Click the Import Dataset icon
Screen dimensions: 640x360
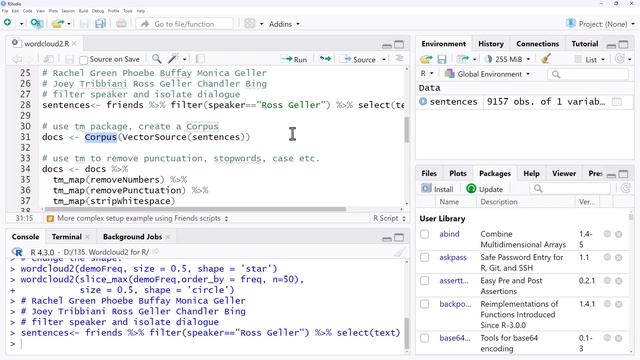click(463, 60)
